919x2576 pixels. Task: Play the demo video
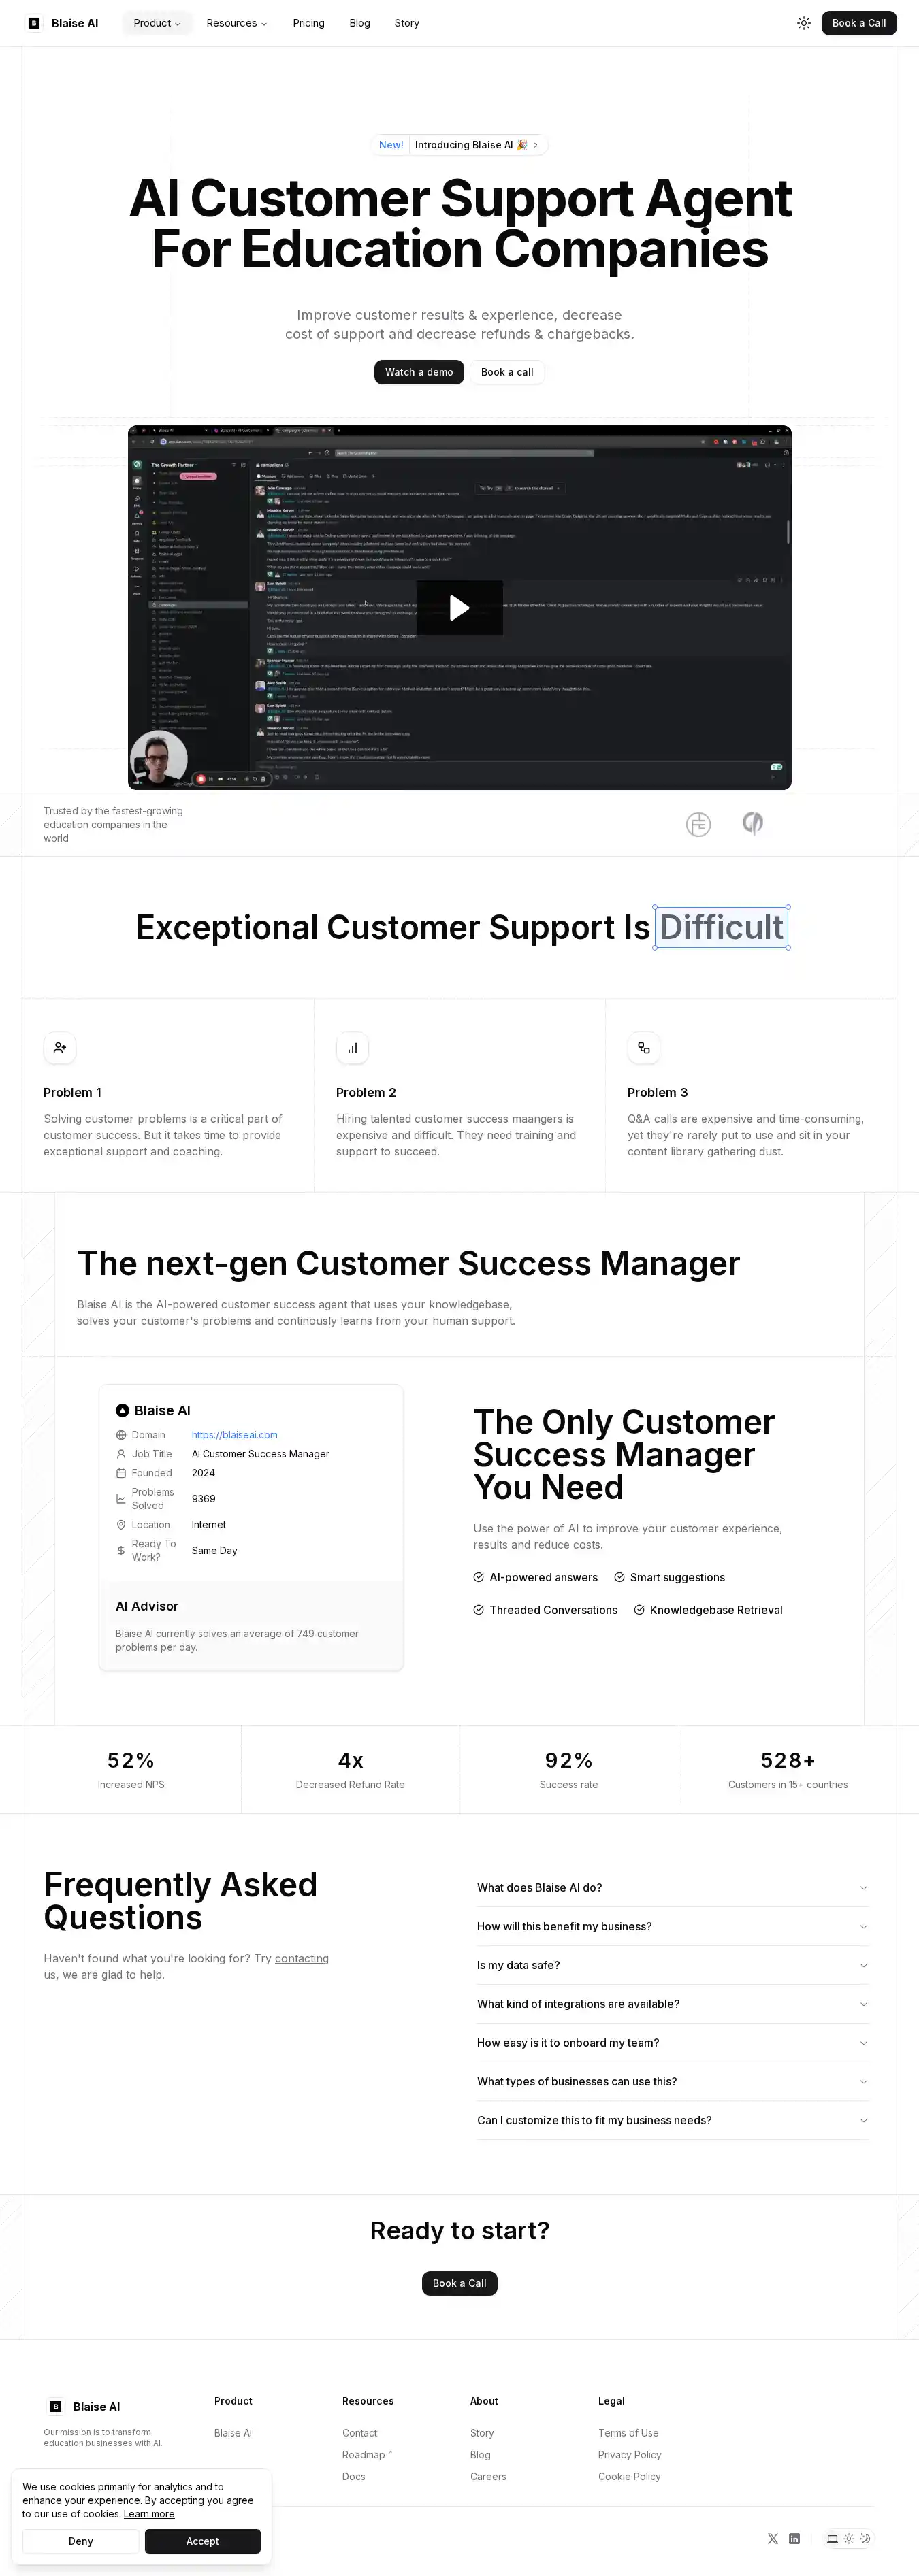point(459,608)
